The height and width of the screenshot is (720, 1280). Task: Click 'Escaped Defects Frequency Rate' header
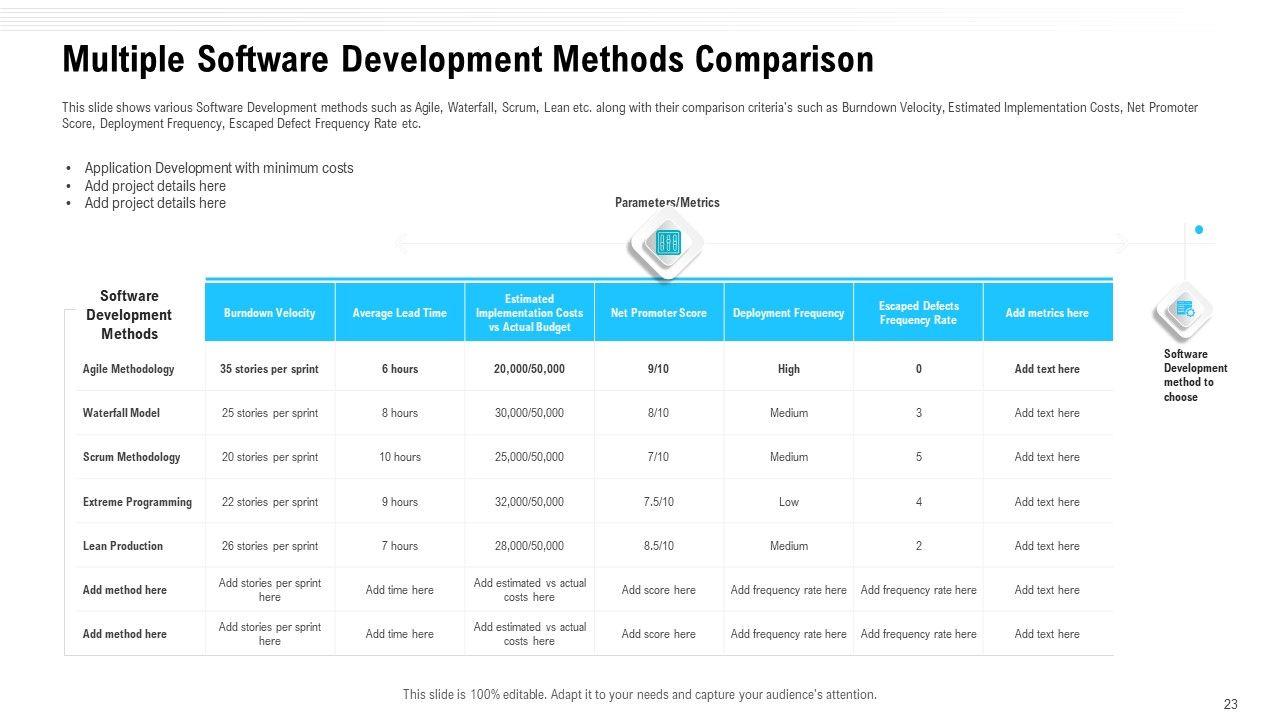click(x=919, y=313)
